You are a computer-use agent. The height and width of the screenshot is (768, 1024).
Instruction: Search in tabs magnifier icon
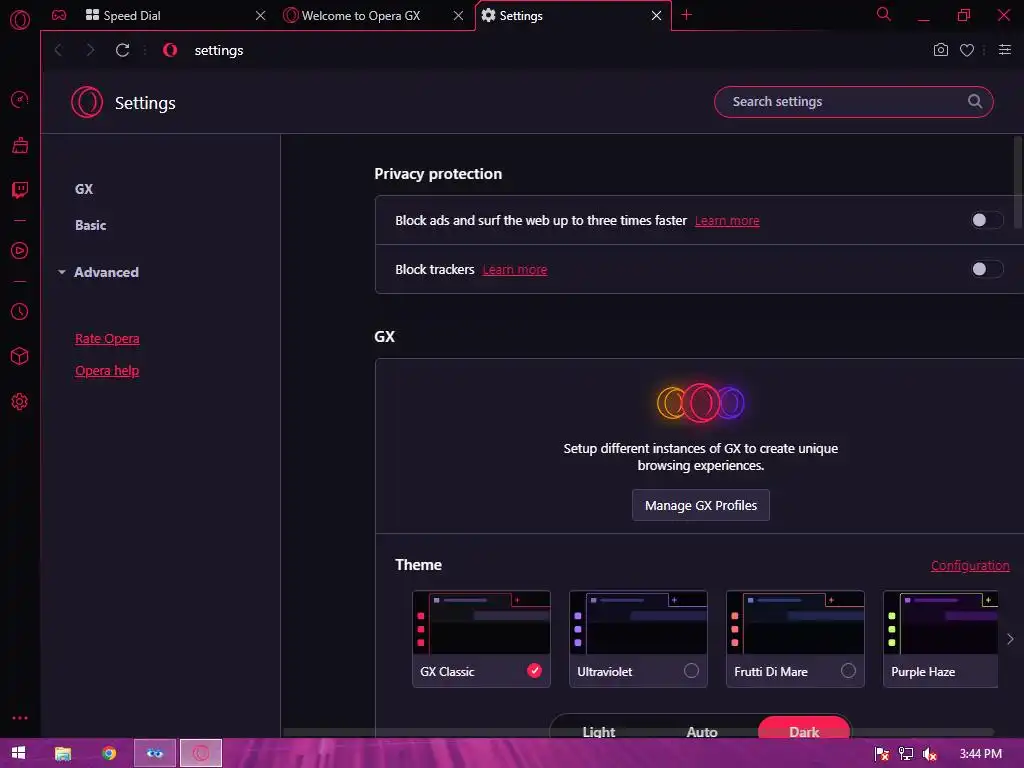[884, 14]
